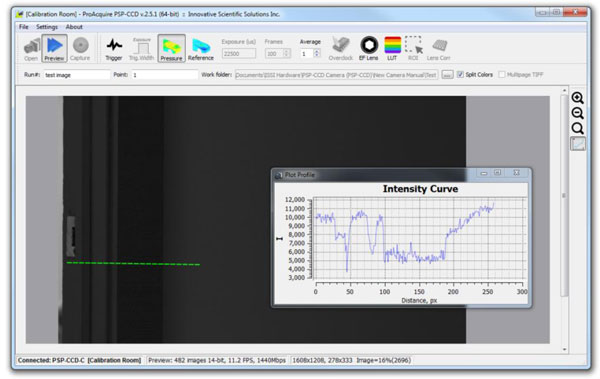Viewport: 600px width, 379px height.
Task: Click the Run# text field
Action: coord(77,75)
